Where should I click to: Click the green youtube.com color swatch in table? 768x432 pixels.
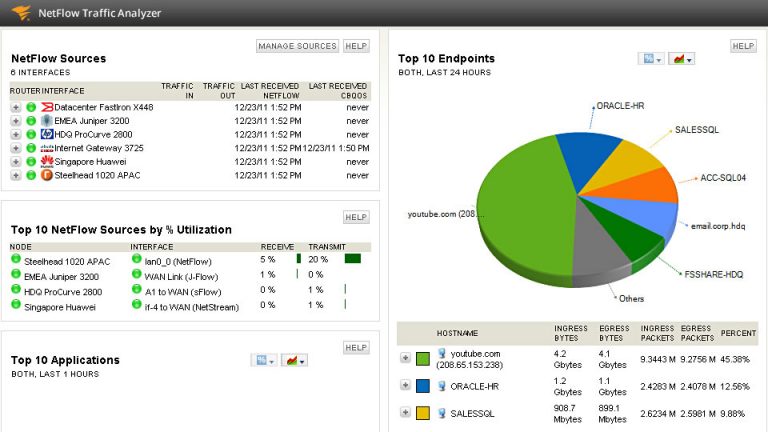pyautogui.click(x=423, y=358)
